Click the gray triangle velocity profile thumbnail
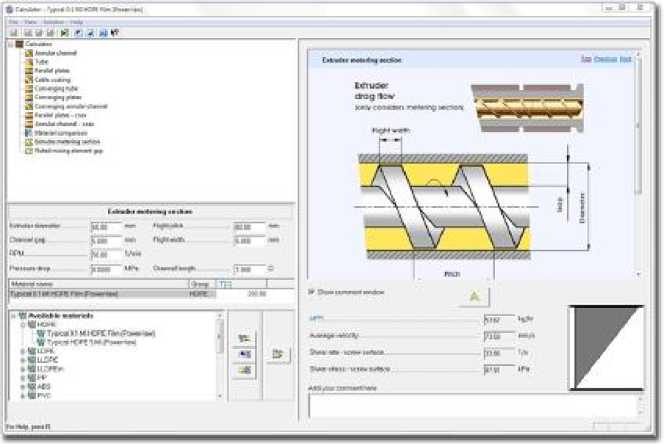Image resolution: width=665 pixels, height=444 pixels. point(606,347)
